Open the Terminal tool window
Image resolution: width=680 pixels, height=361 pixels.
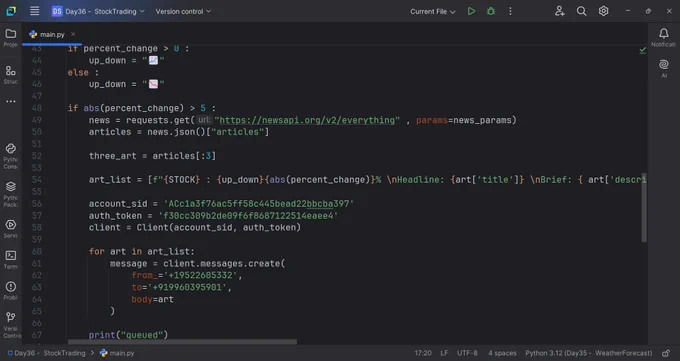[x=11, y=259]
